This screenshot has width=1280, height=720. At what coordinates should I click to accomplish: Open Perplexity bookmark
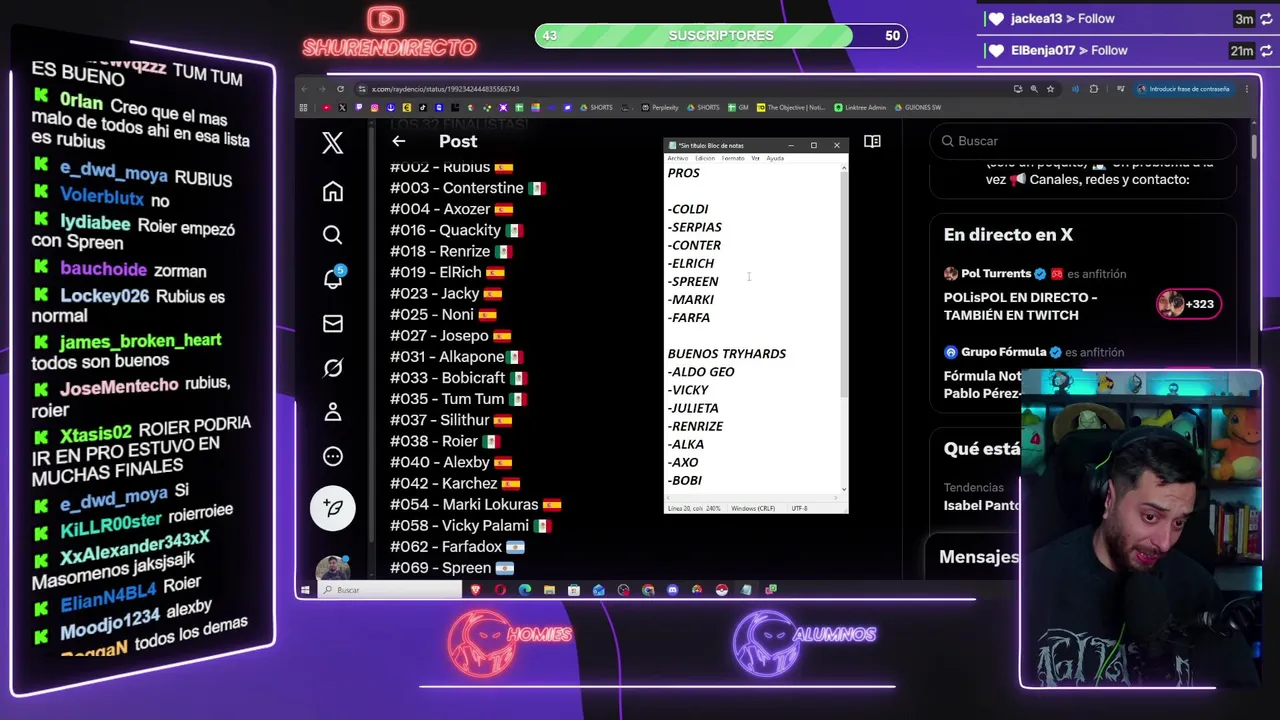coord(660,107)
